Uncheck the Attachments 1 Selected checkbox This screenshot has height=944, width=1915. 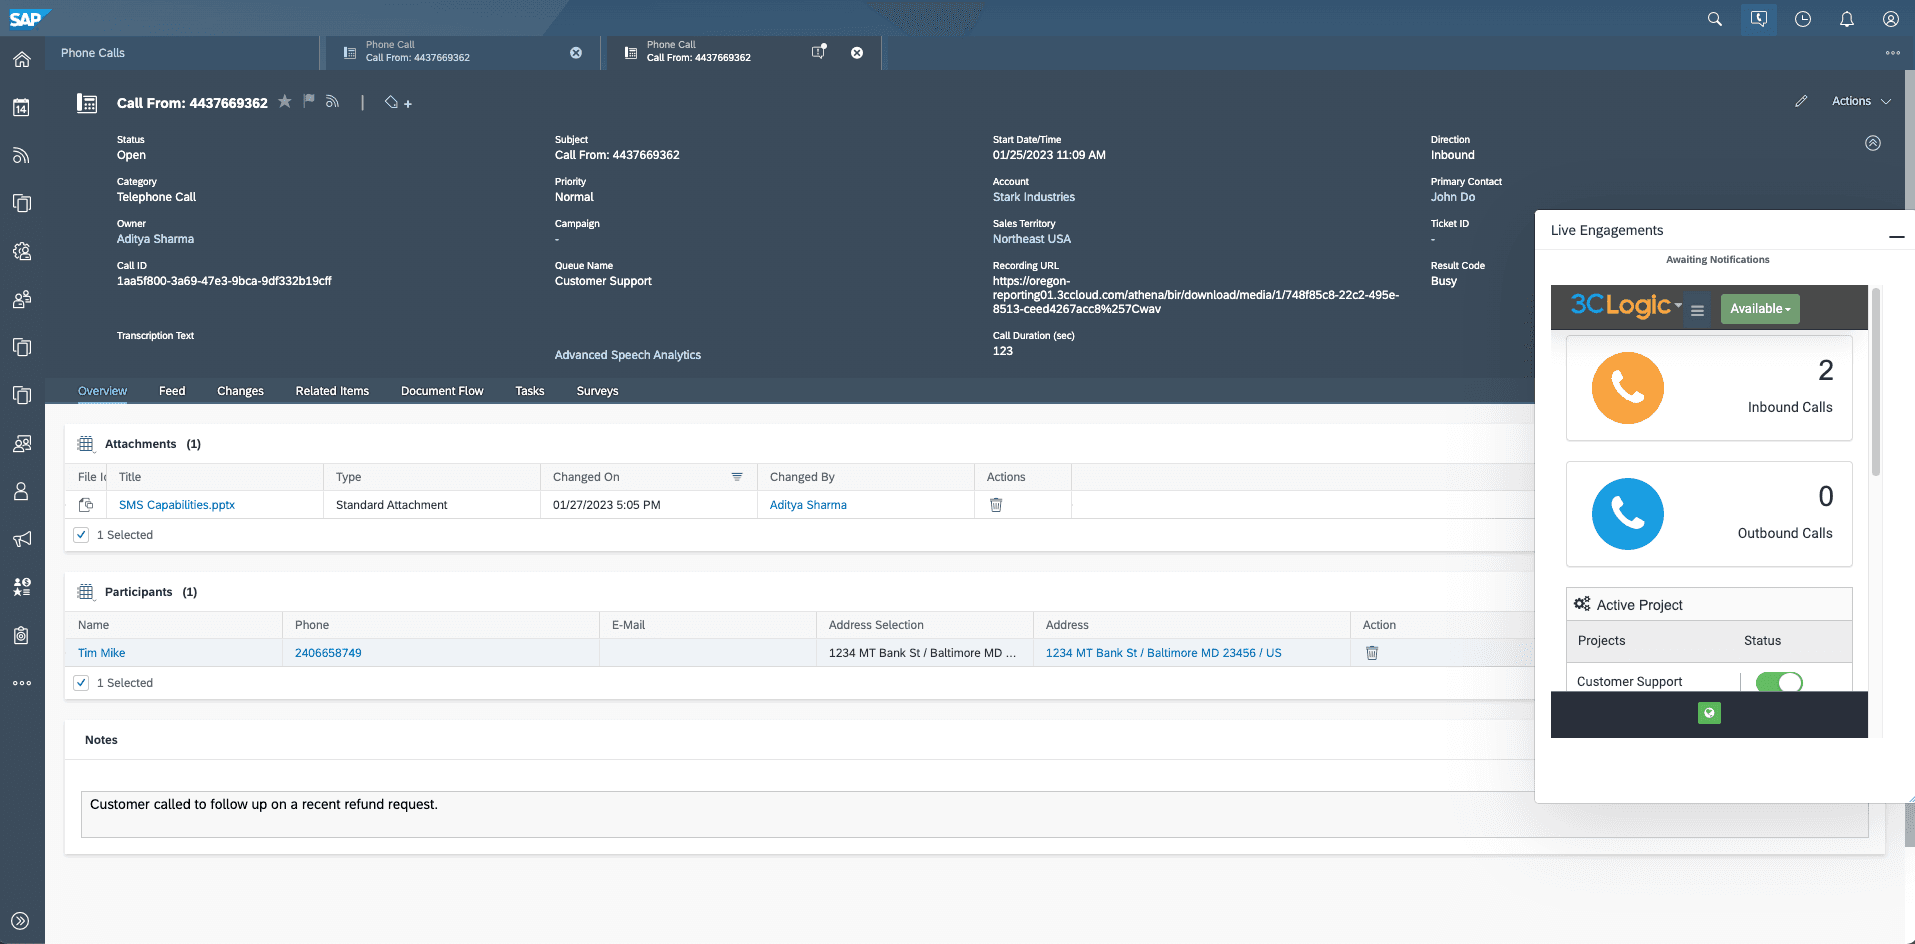pos(81,535)
